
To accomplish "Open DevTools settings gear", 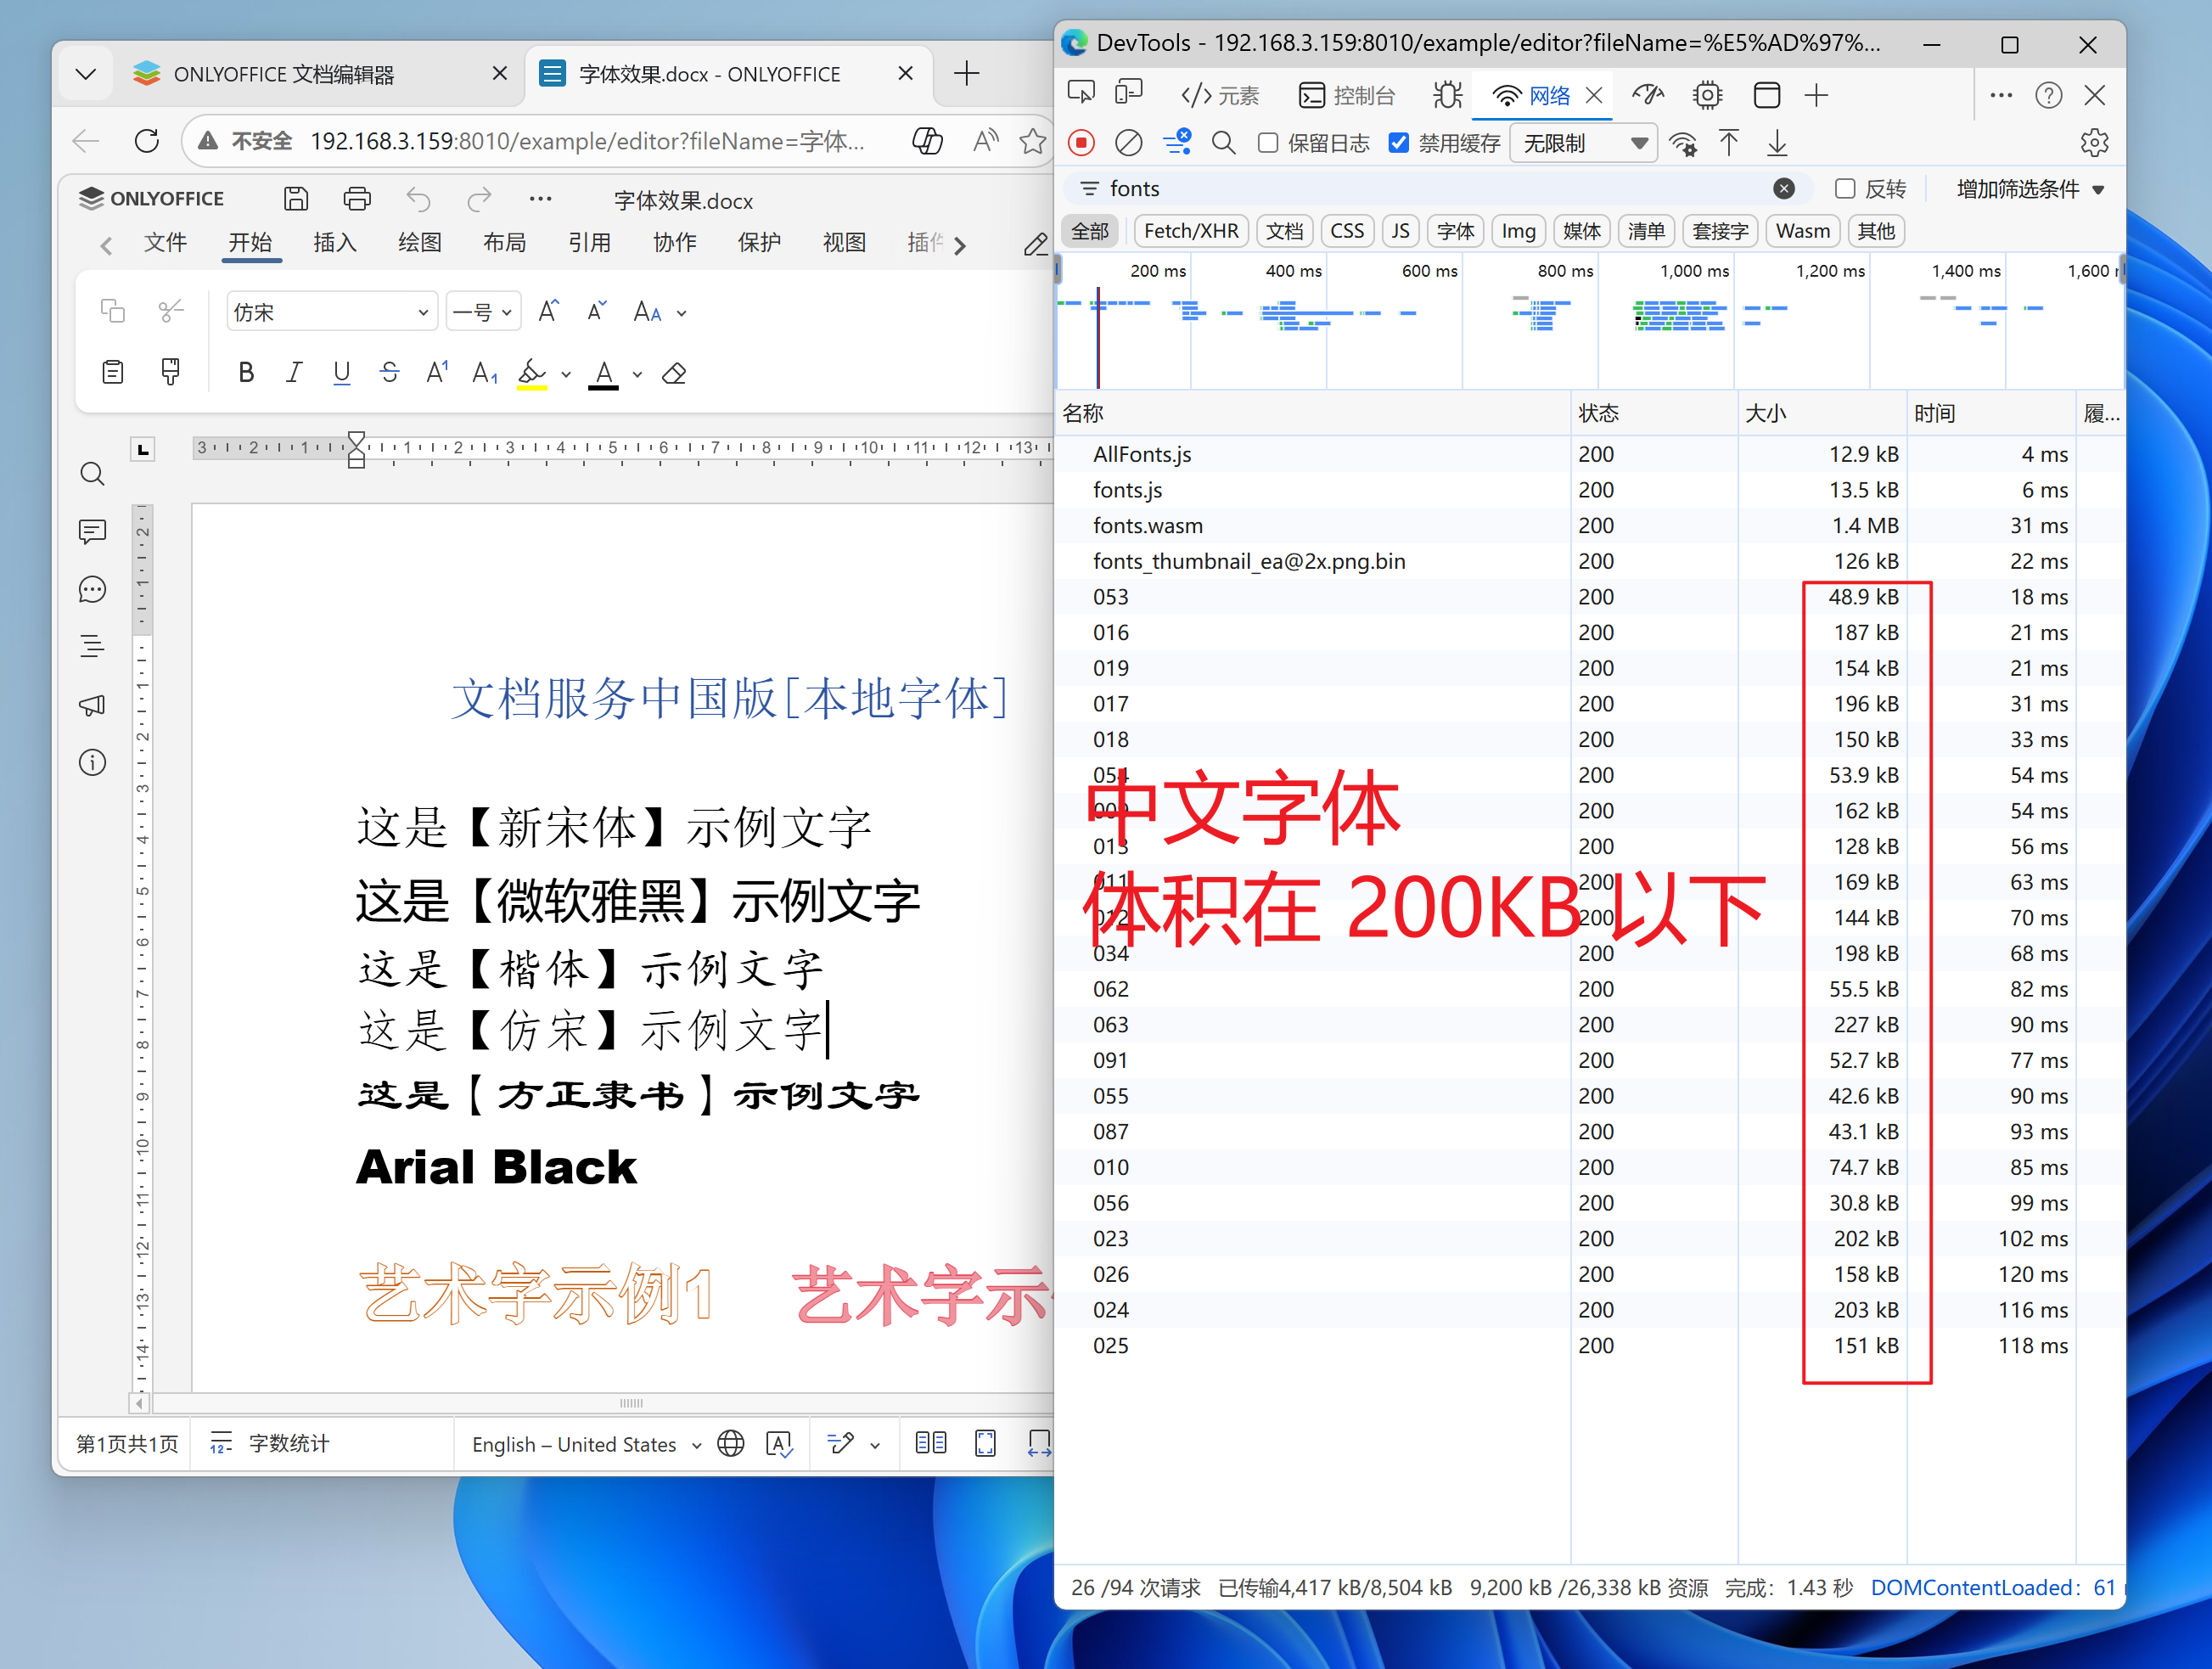I will [x=2094, y=143].
